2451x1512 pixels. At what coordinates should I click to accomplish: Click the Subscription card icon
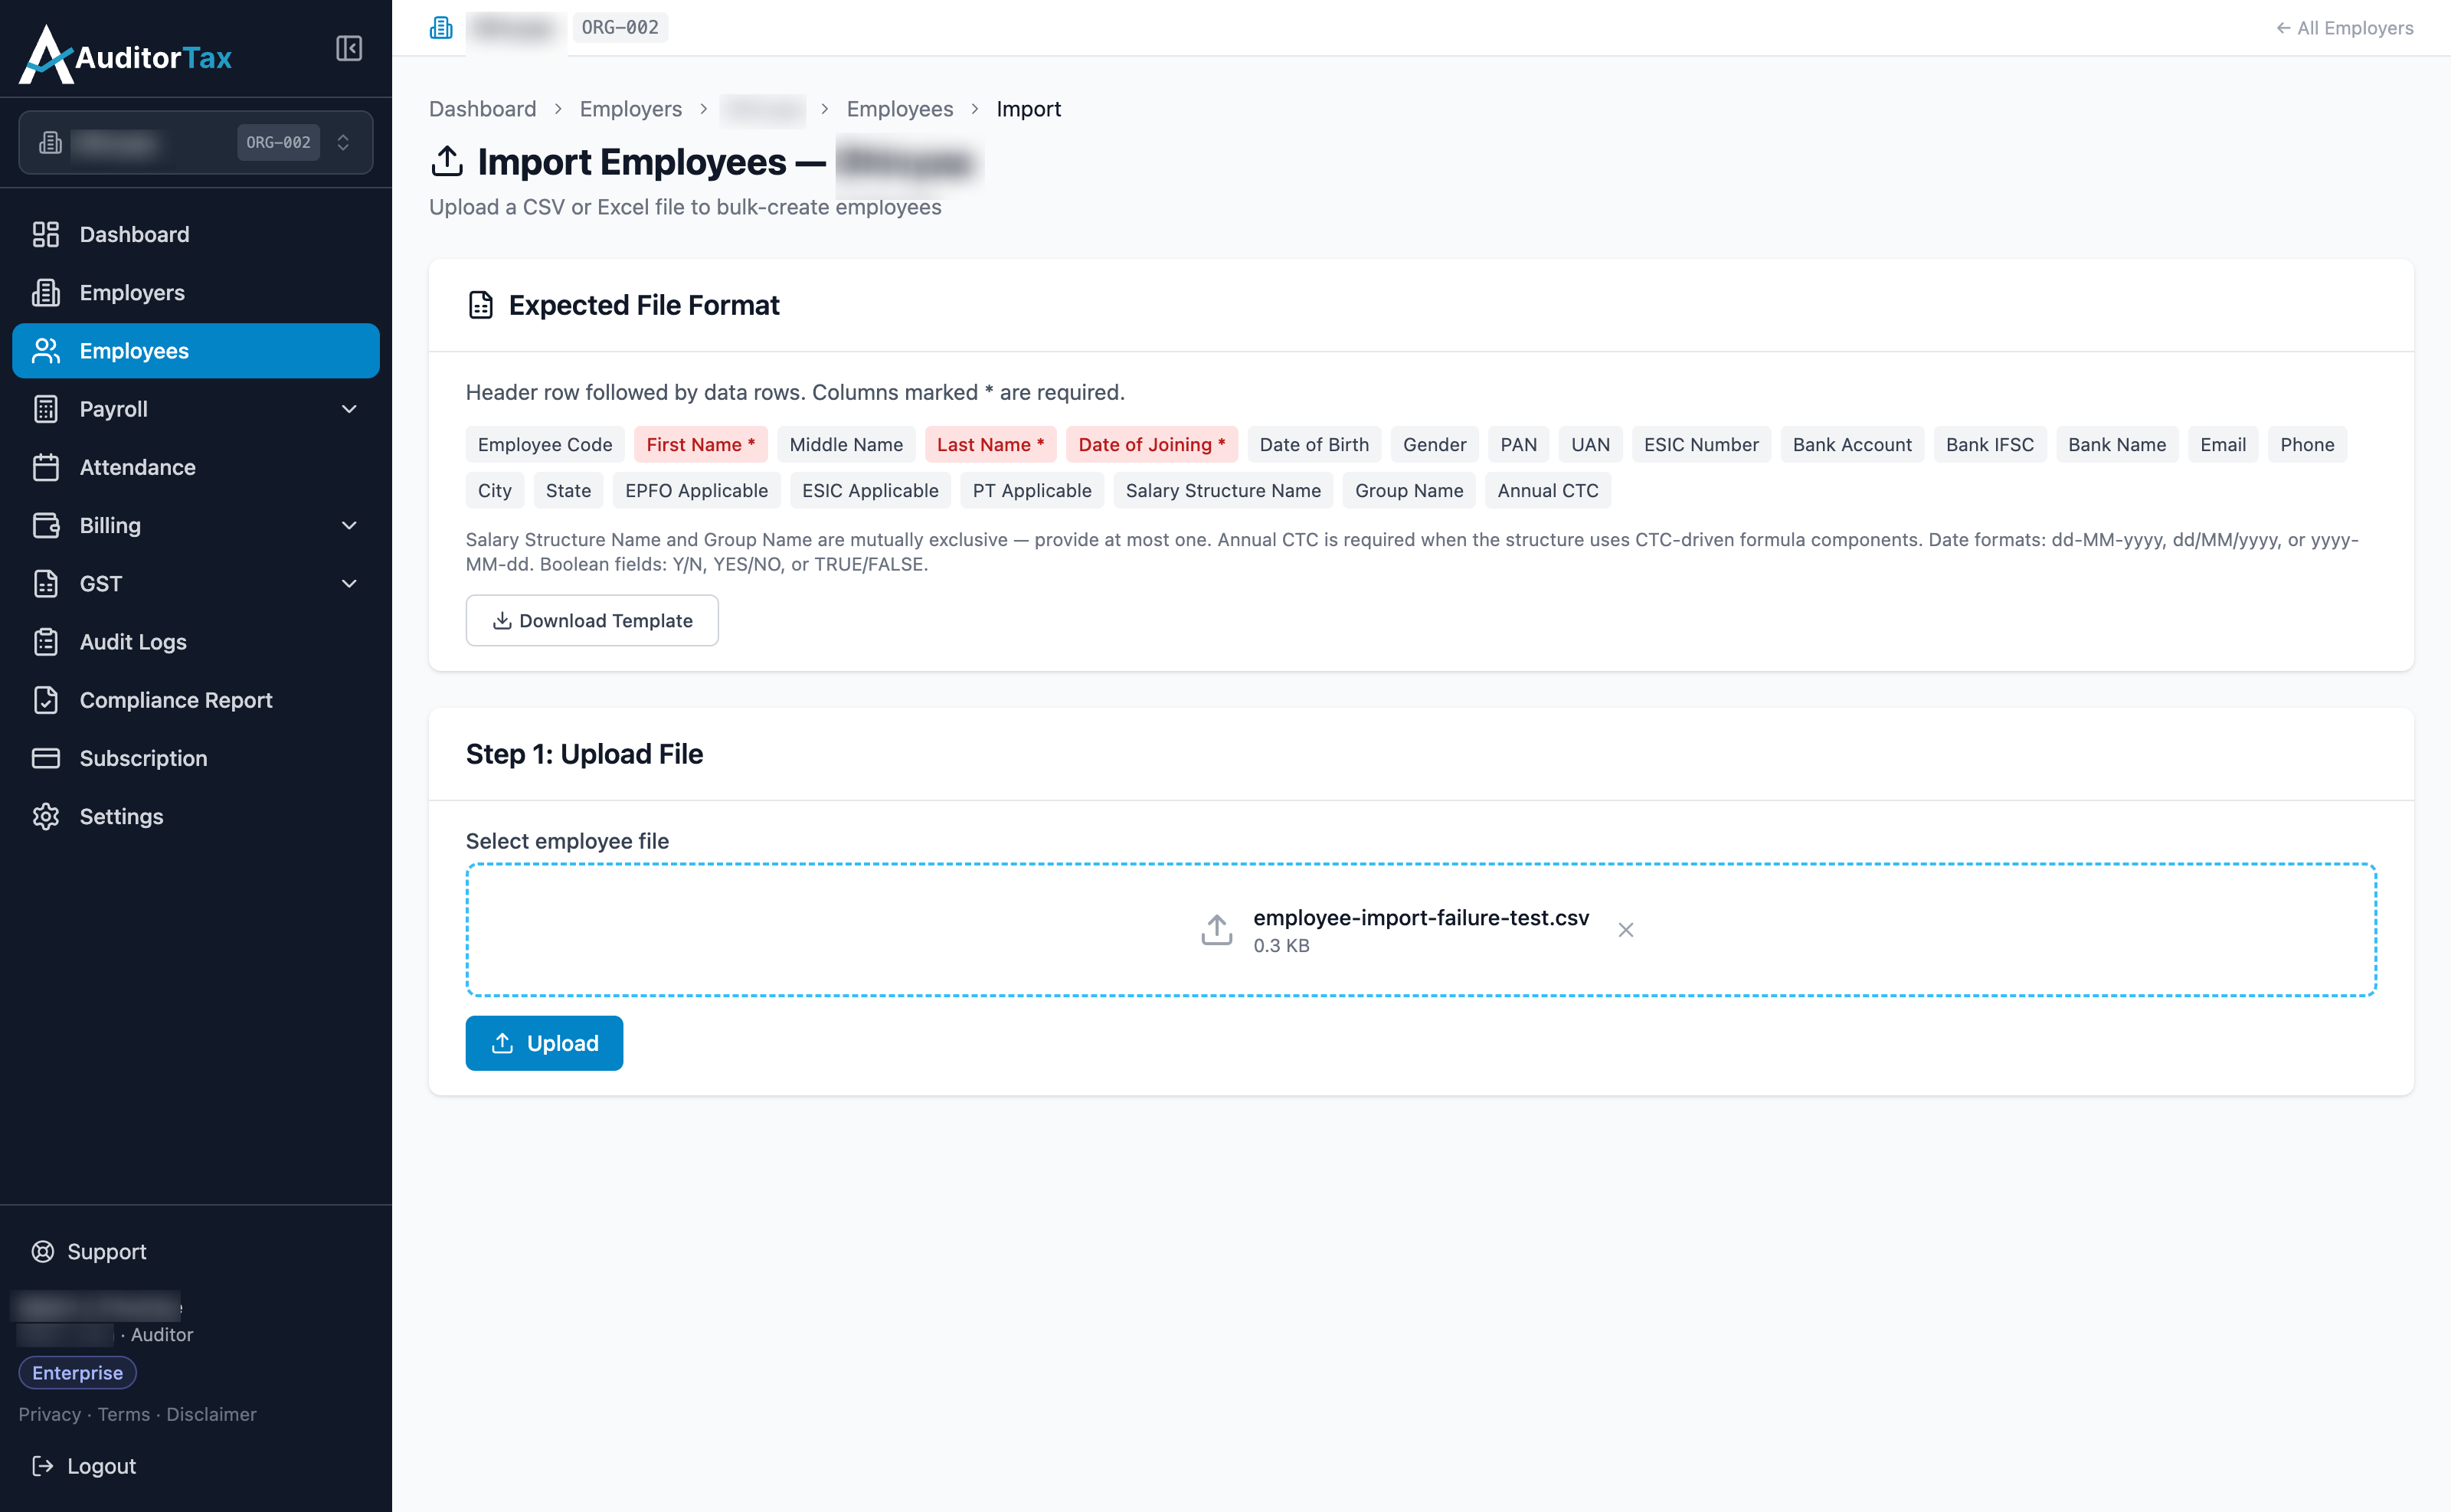pos(46,758)
